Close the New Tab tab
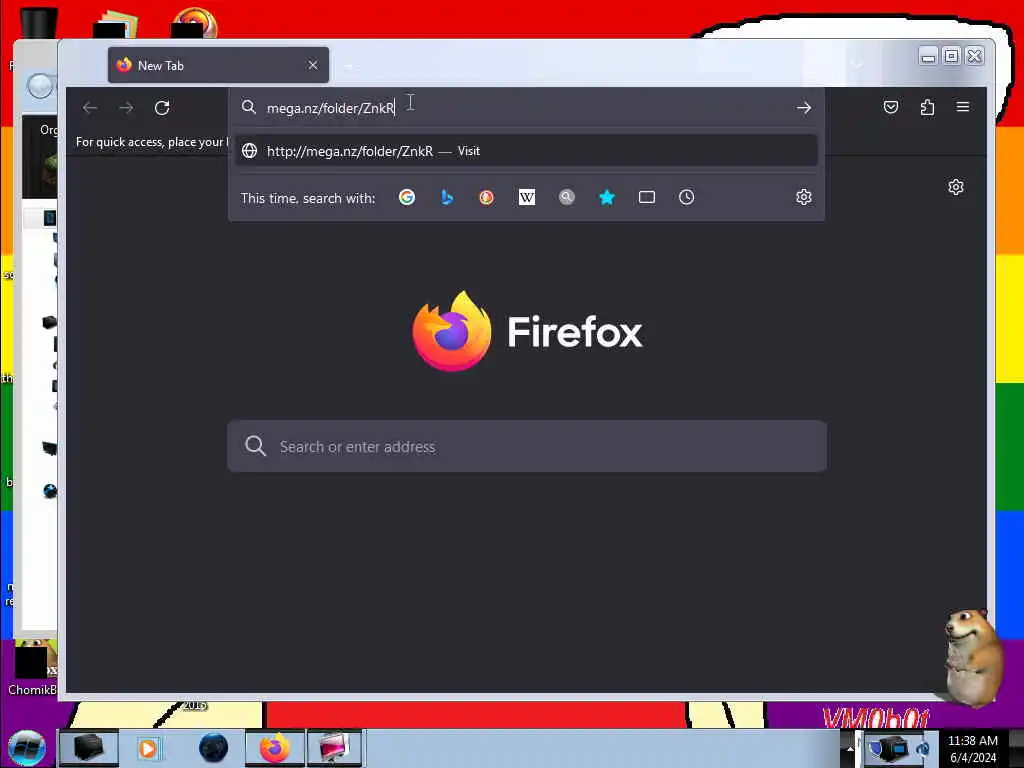Screen dimensions: 1024x768 coord(313,65)
